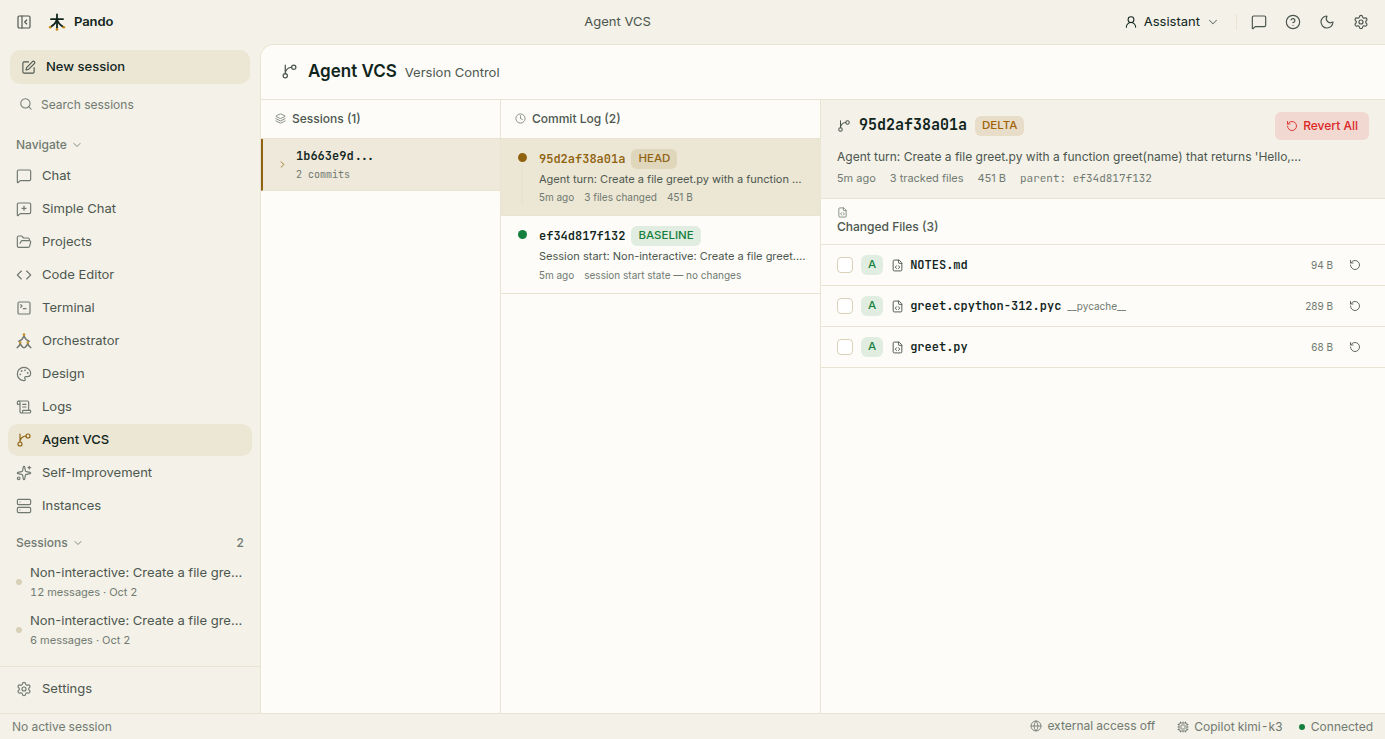Revert NOTES.md using its revert icon
The width and height of the screenshot is (1385, 739).
(x=1355, y=265)
